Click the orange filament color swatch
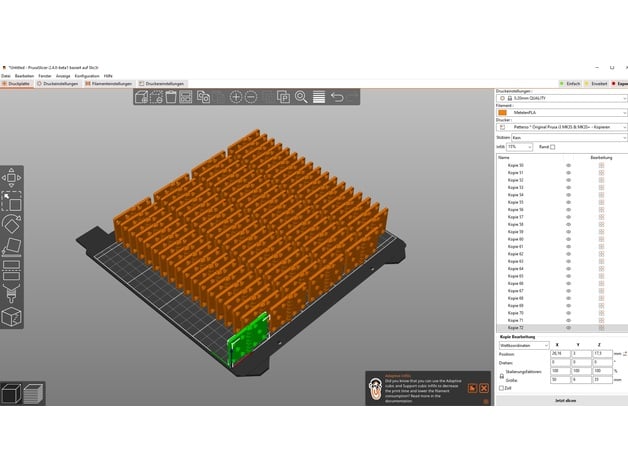The width and height of the screenshot is (628, 472). [502, 113]
